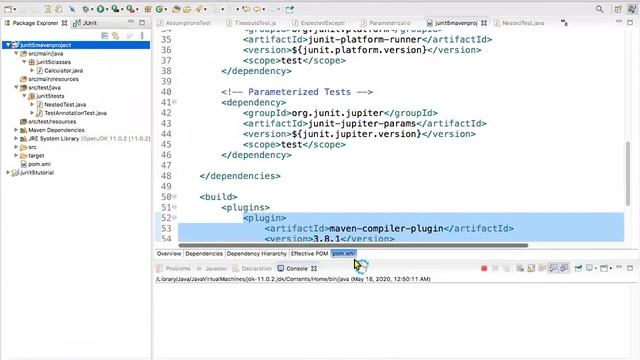This screenshot has height=360, width=640.
Task: Click the Open Perspective icon
Action: pyautogui.click(x=618, y=9)
